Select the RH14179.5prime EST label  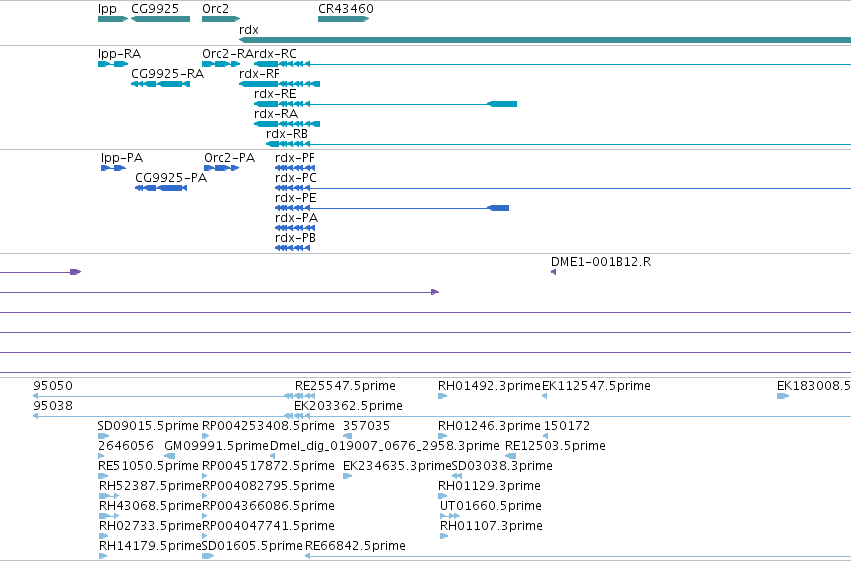coord(150,547)
